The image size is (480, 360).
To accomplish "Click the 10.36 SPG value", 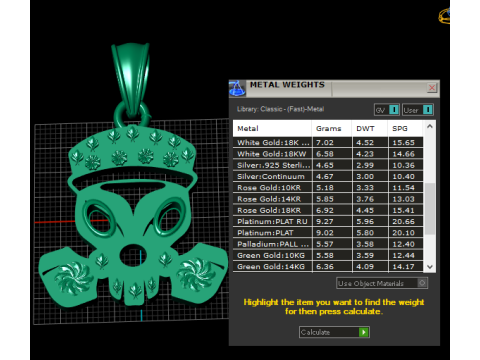I will click(403, 165).
